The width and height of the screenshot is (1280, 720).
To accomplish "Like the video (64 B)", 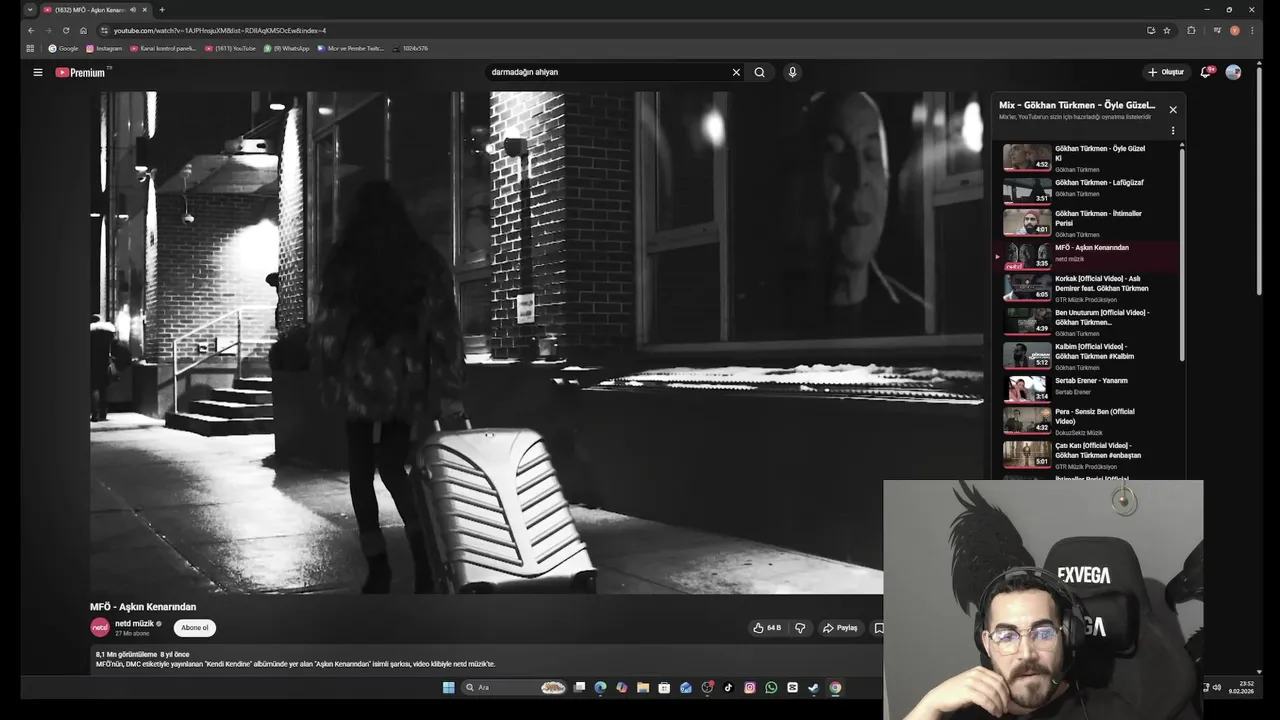I will click(767, 628).
